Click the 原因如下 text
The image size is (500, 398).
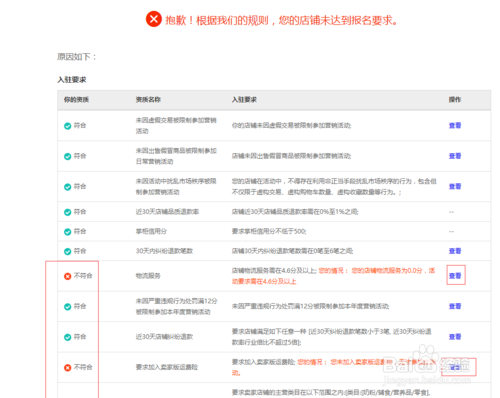tap(77, 57)
